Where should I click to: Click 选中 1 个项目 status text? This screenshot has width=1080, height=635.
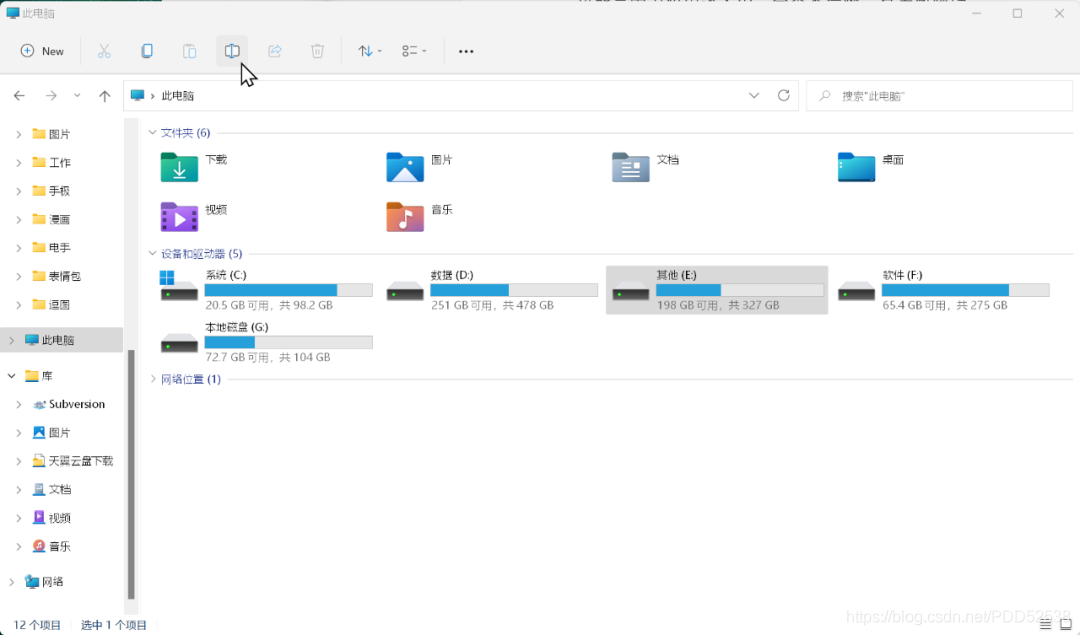click(114, 625)
